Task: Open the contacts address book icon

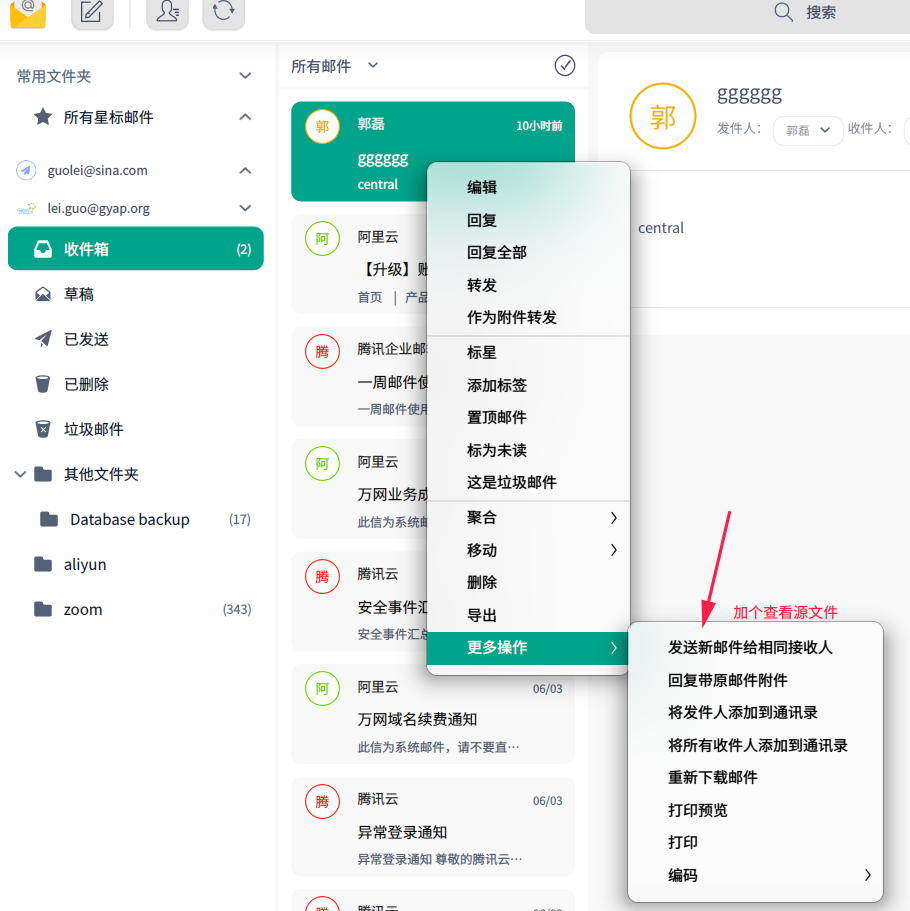Action: pyautogui.click(x=167, y=13)
